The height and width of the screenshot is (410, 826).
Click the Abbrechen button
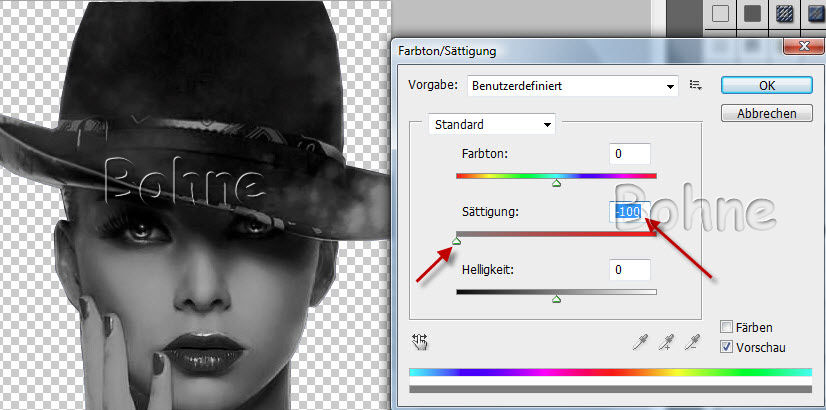point(766,114)
